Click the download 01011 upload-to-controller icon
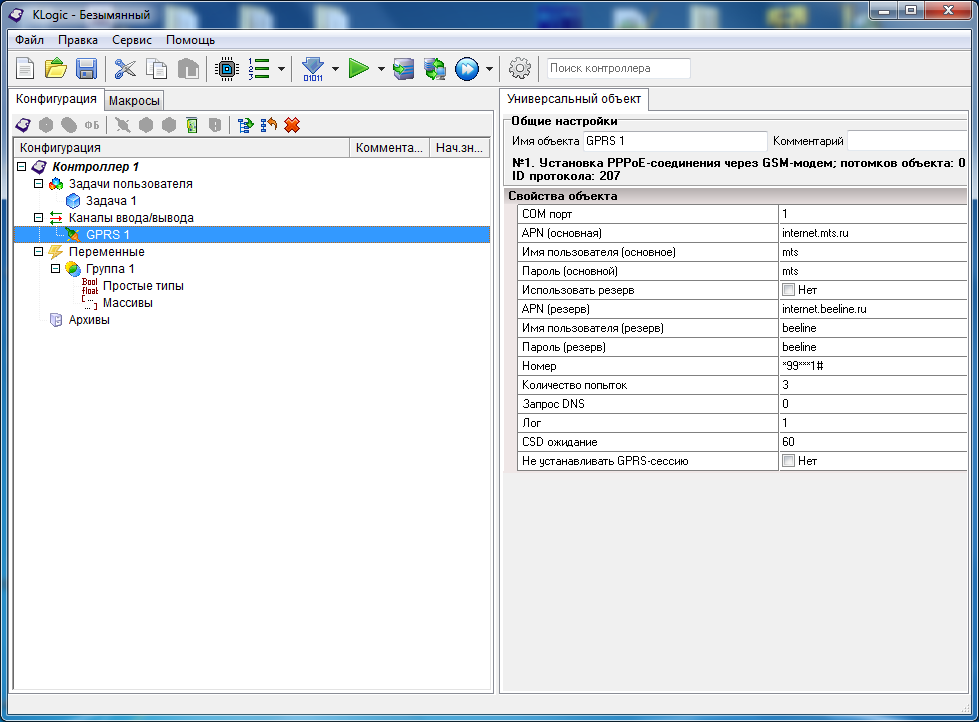 tap(313, 69)
